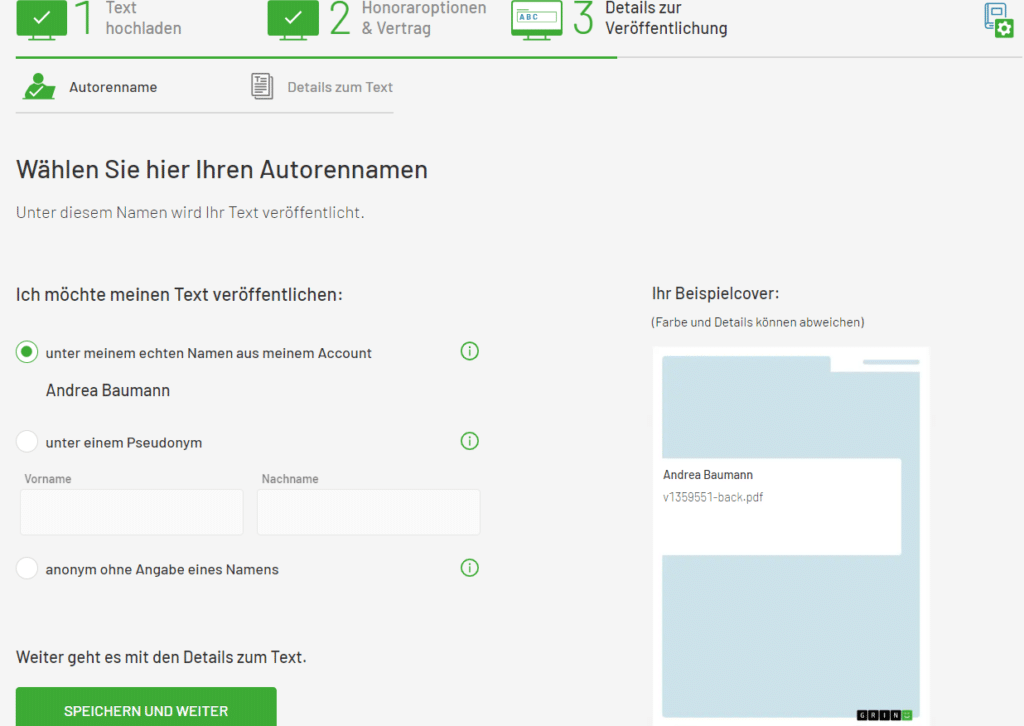
Task: Choose 'anonym ohne Angabe eines Namens' option
Action: pos(27,569)
